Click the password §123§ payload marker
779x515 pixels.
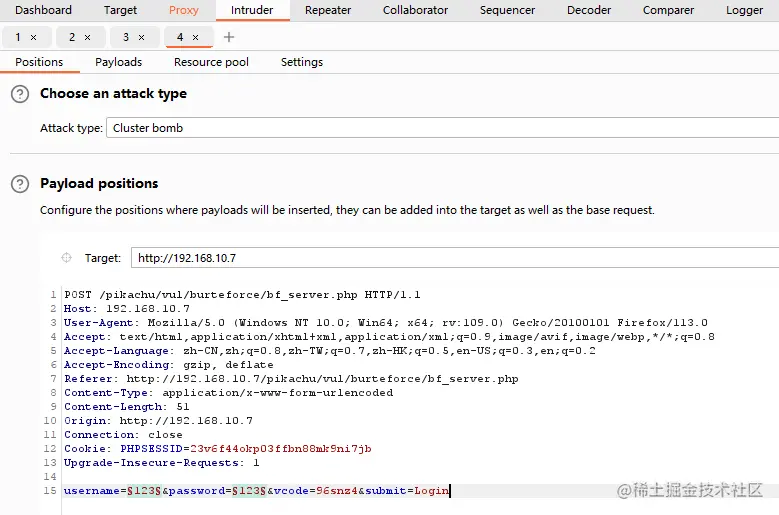pyautogui.click(x=249, y=491)
